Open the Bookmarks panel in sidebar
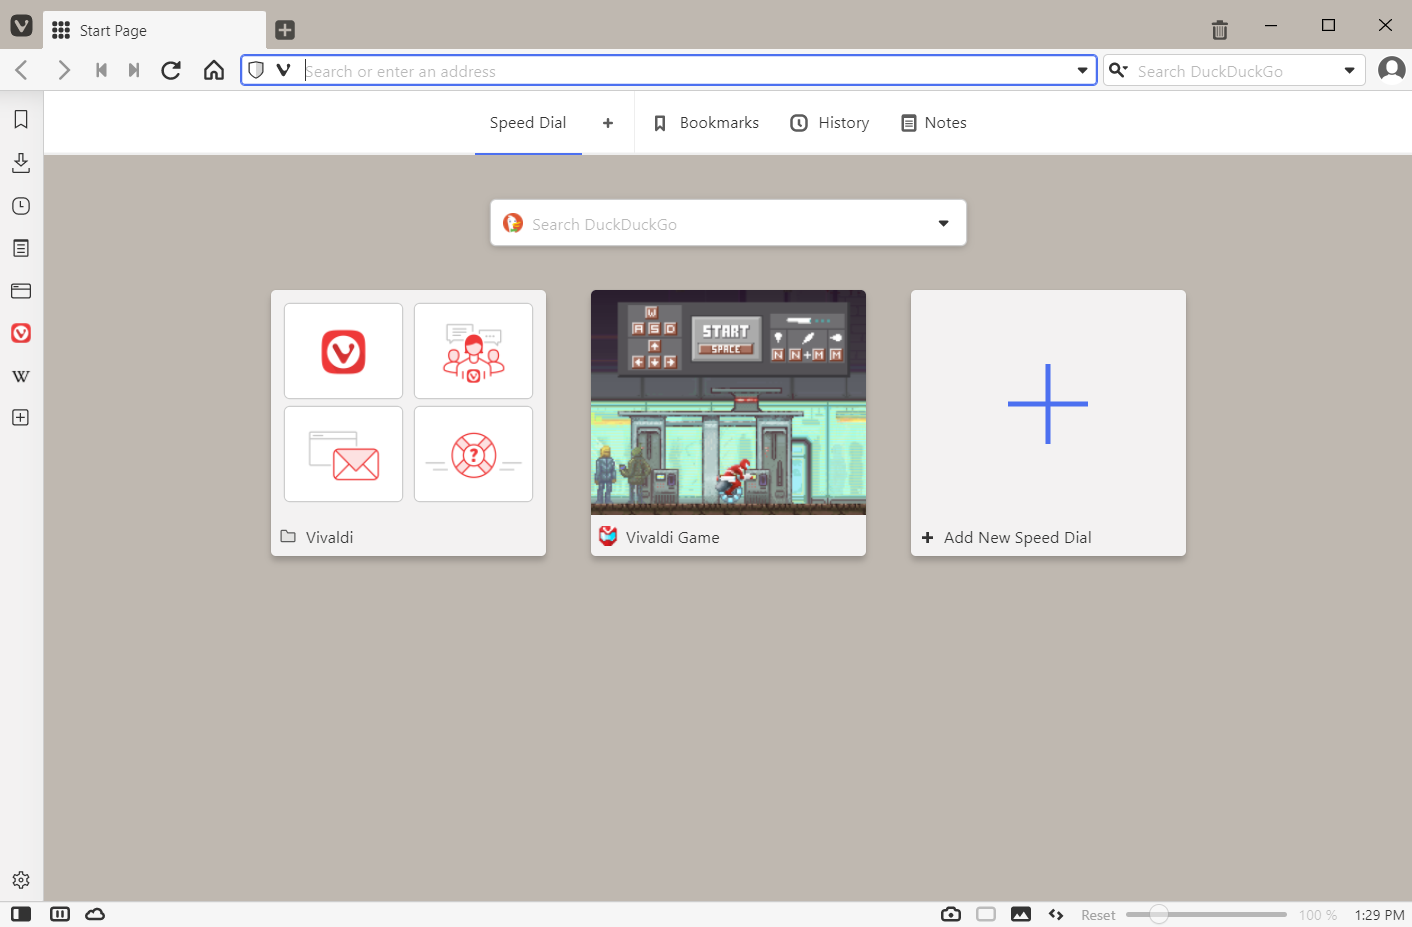The width and height of the screenshot is (1412, 927). 21,119
